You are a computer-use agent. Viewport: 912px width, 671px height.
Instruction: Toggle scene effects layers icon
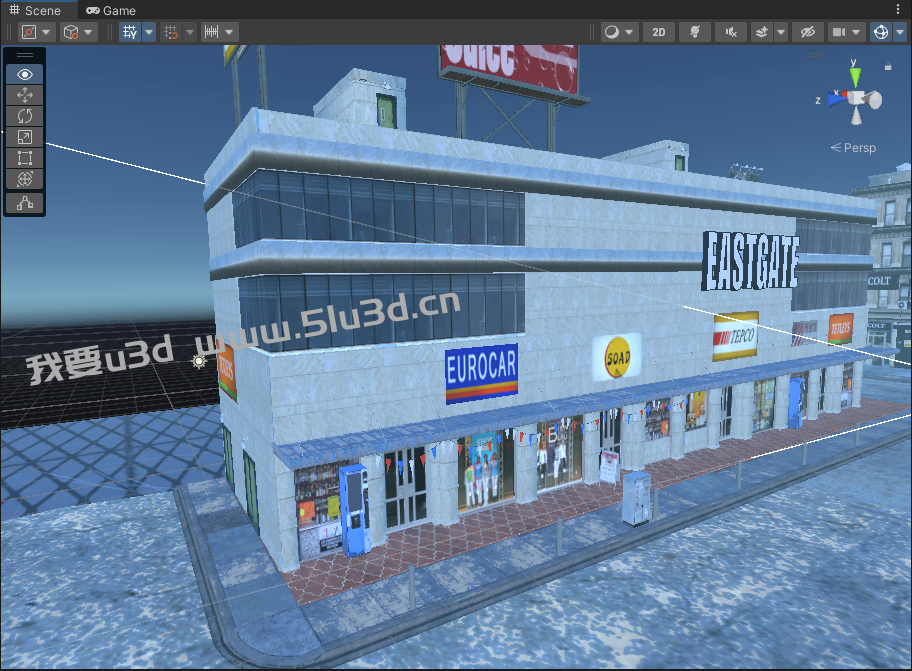pos(761,32)
